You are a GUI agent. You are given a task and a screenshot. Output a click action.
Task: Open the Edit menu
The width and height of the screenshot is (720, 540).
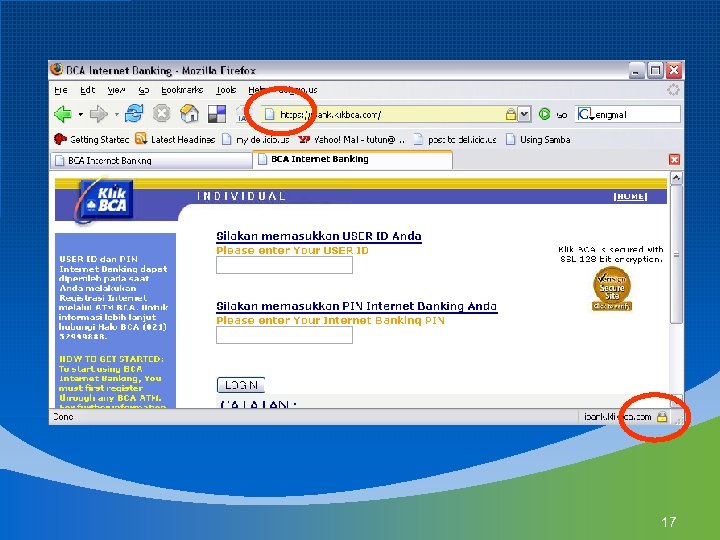point(87,90)
